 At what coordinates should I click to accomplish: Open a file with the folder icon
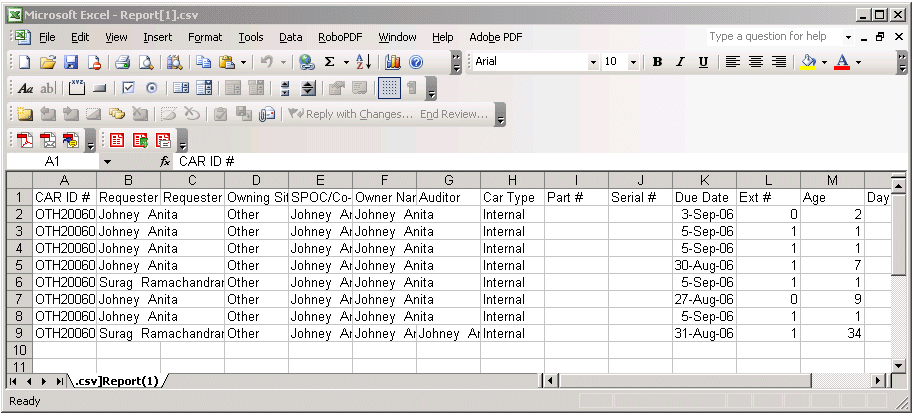pyautogui.click(x=48, y=62)
